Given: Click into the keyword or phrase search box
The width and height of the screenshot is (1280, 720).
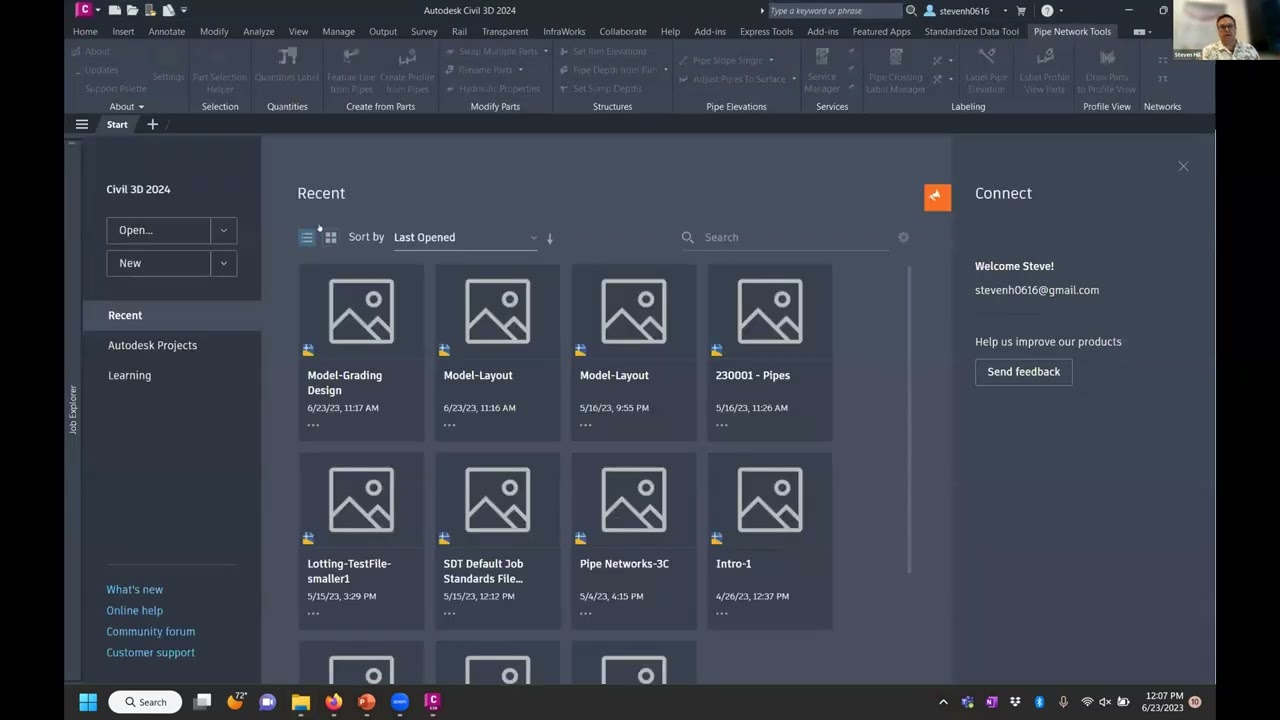Looking at the screenshot, I should point(834,11).
